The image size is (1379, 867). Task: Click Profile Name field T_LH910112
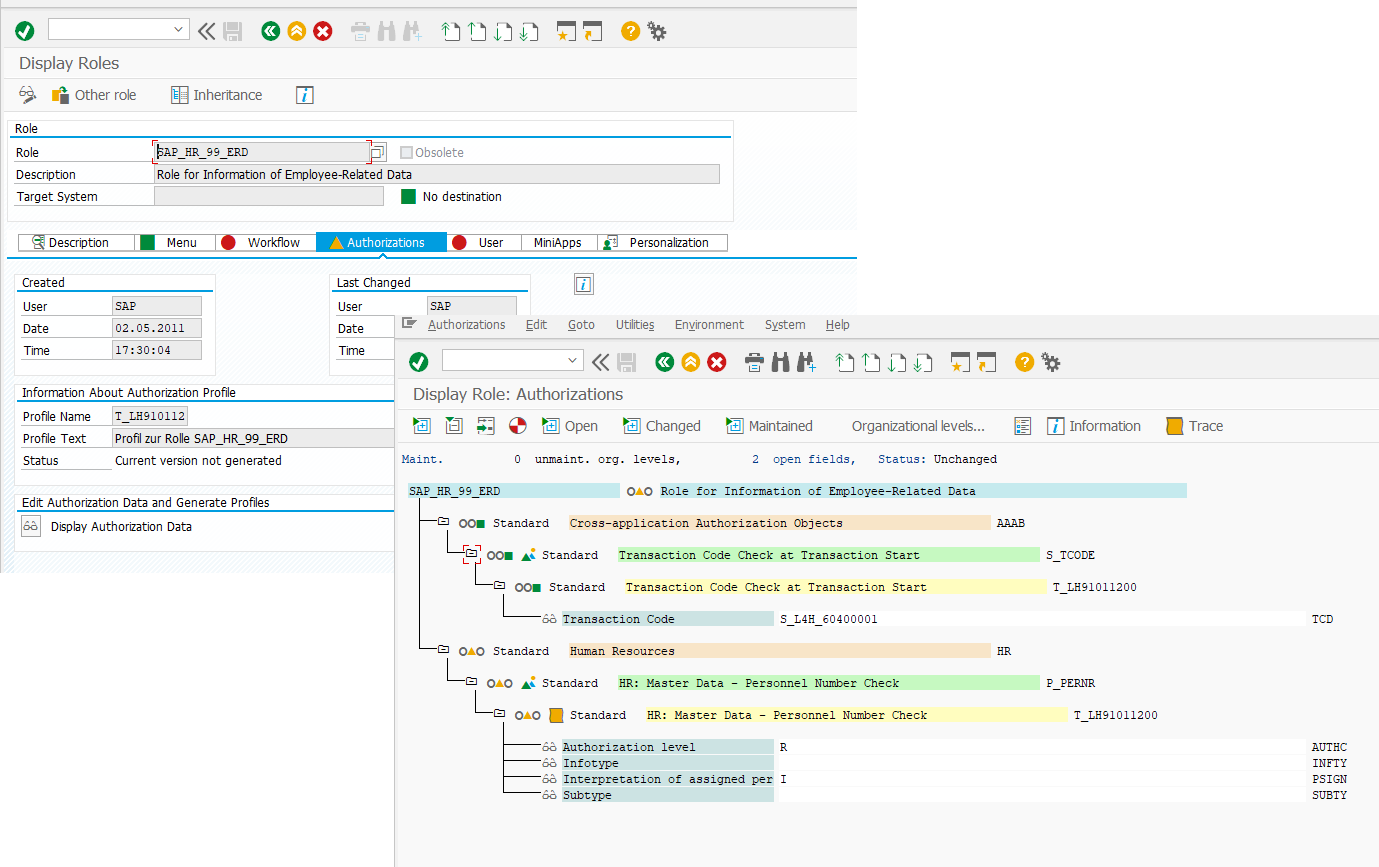click(150, 416)
